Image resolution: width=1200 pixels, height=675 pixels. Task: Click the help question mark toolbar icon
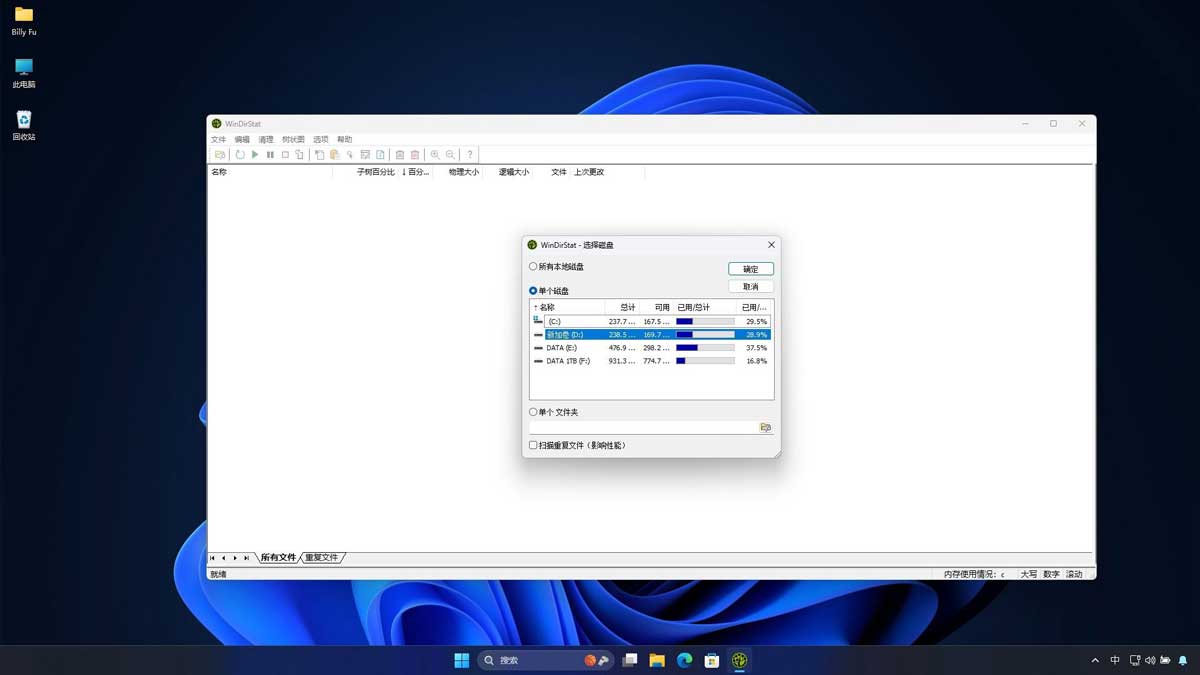470,155
